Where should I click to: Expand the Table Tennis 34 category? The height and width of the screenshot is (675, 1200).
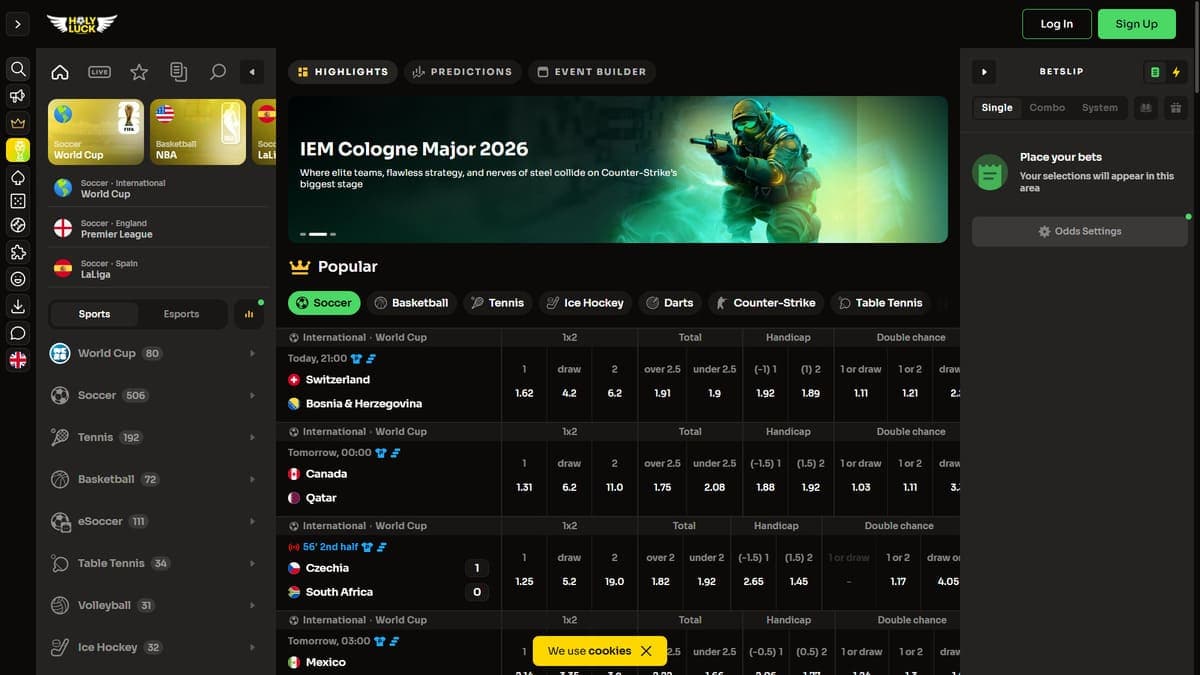(156, 563)
